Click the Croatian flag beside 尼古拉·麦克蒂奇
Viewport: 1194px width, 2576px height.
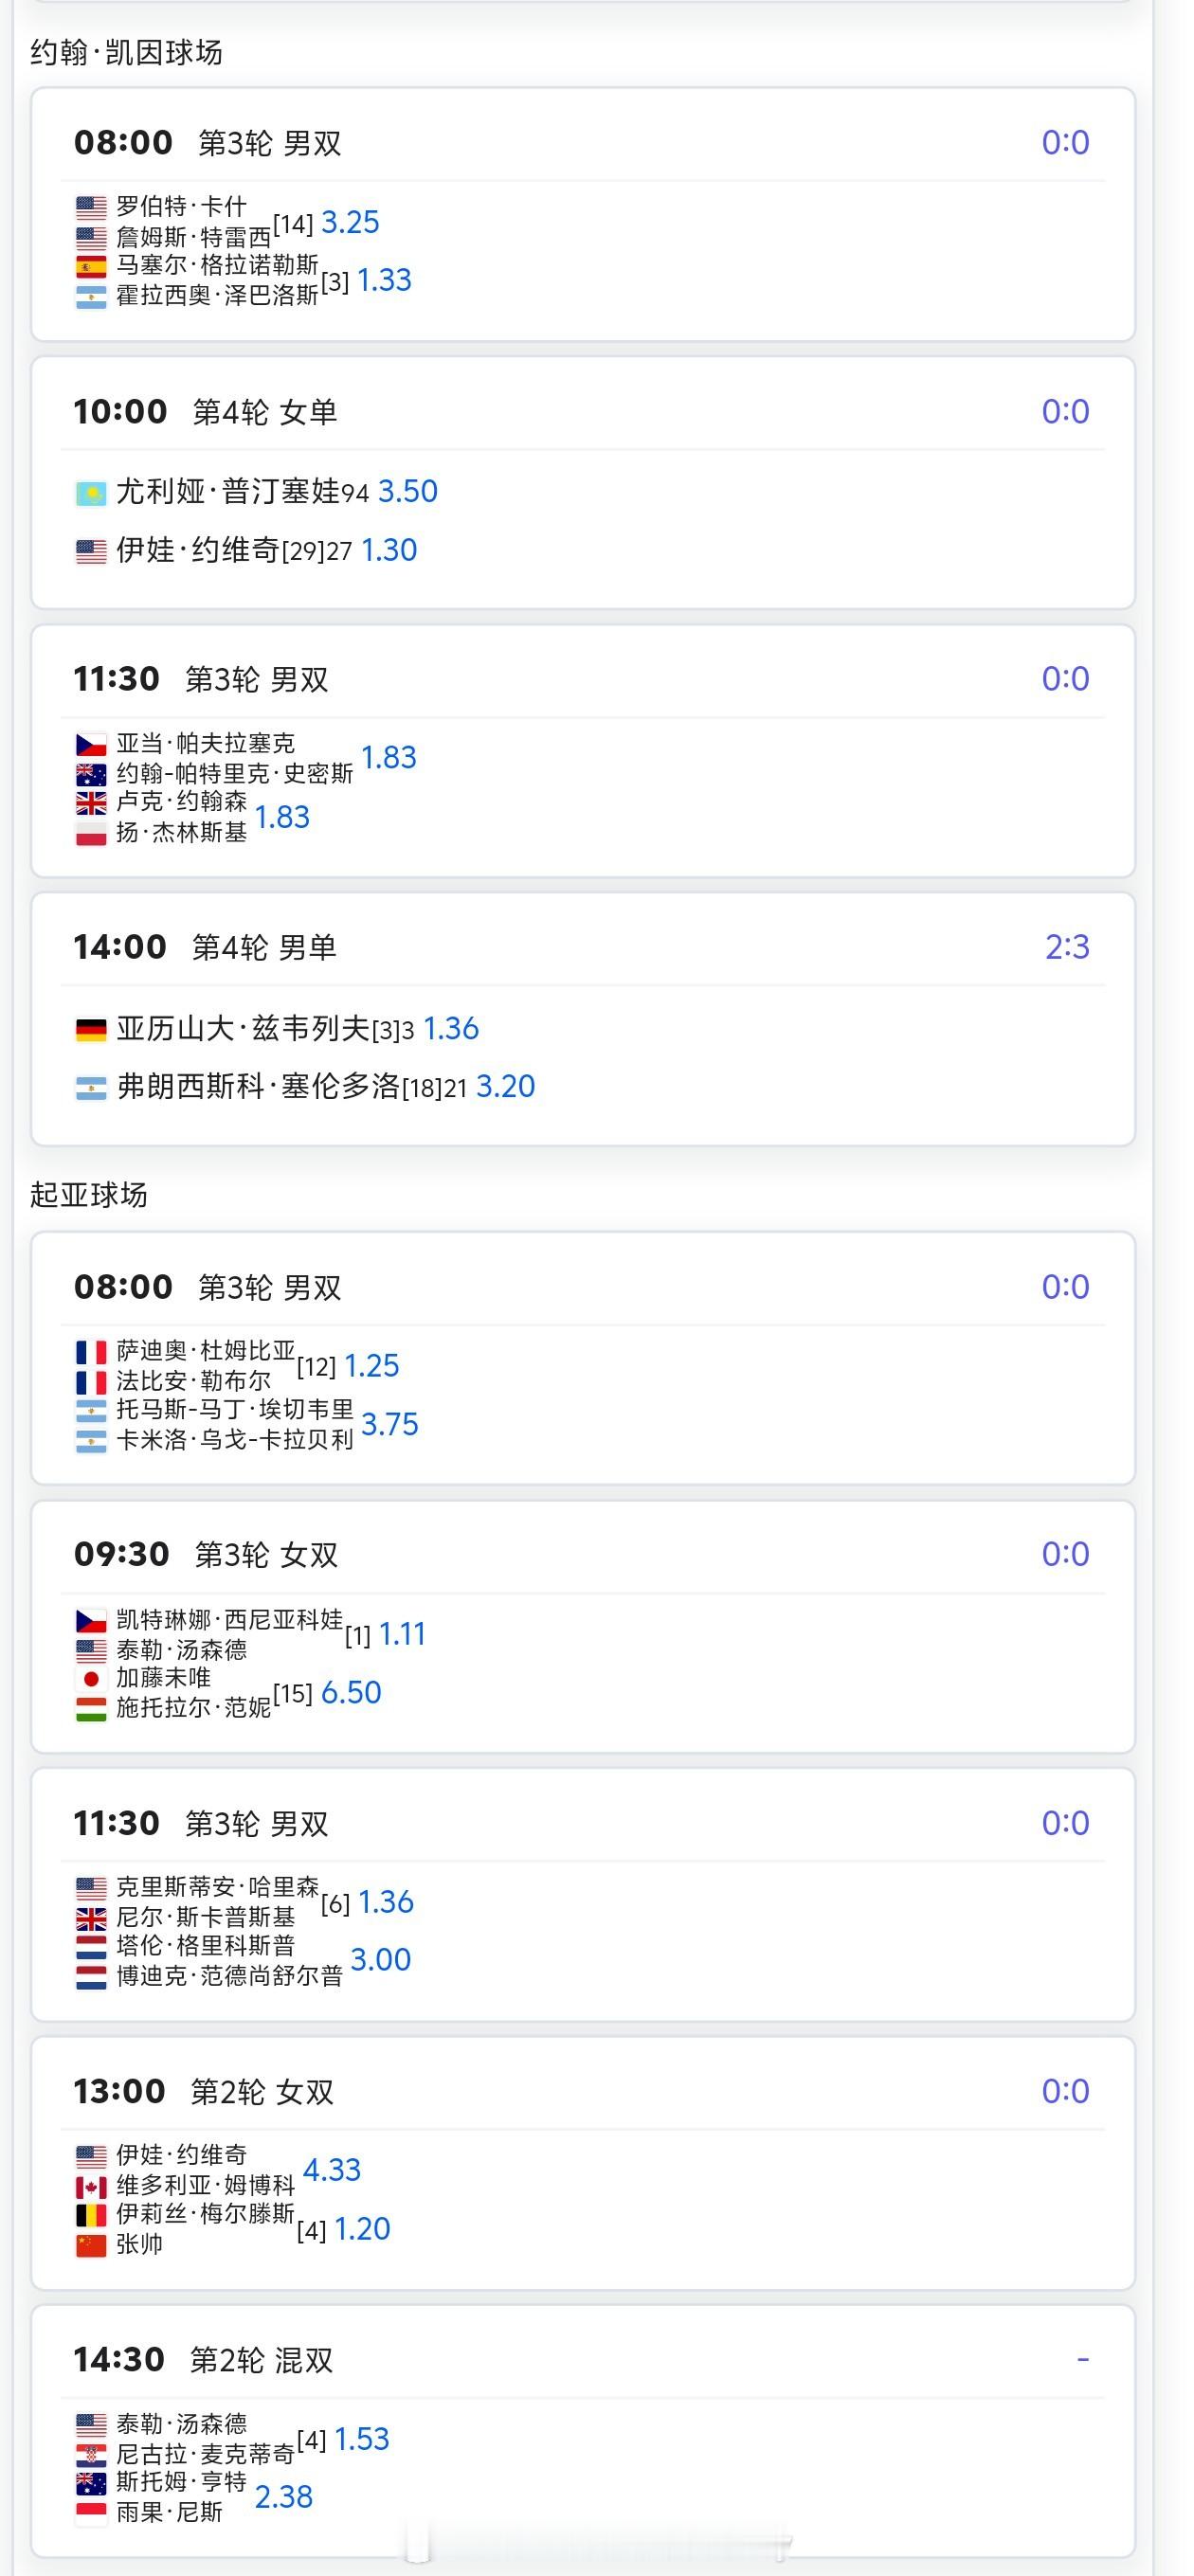tap(91, 2455)
